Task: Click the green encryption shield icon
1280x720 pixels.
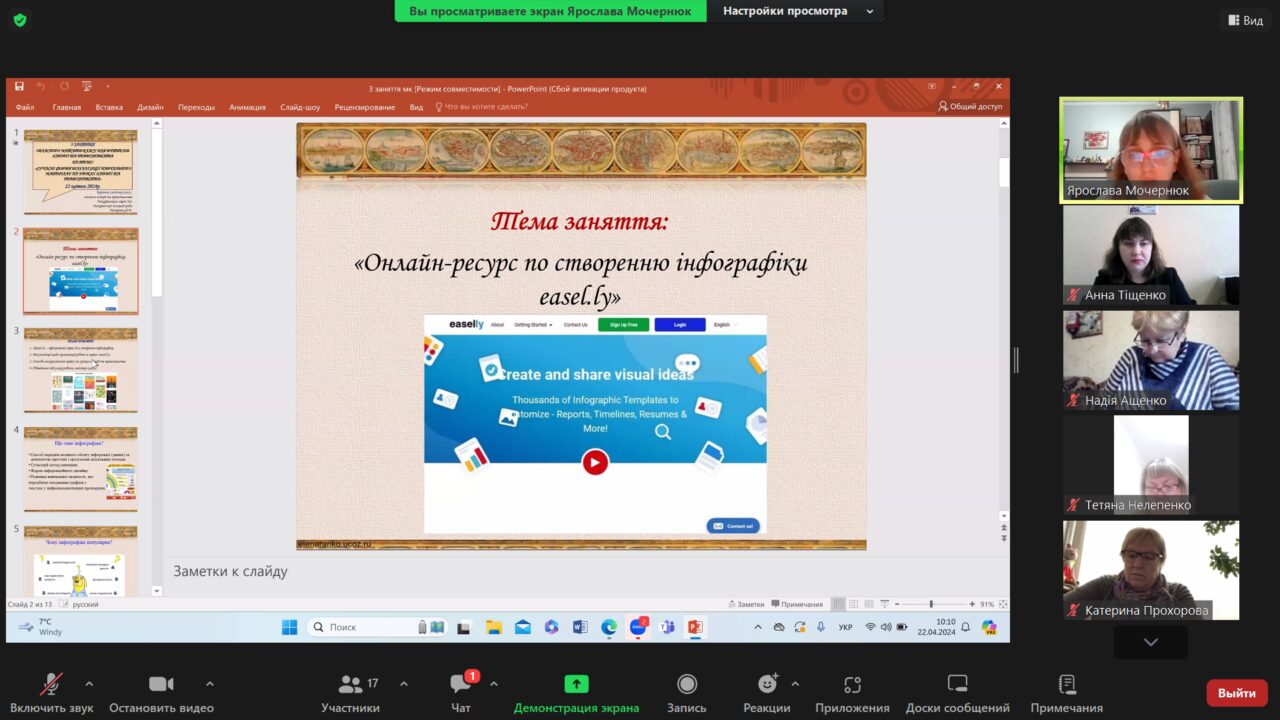Action: point(20,20)
